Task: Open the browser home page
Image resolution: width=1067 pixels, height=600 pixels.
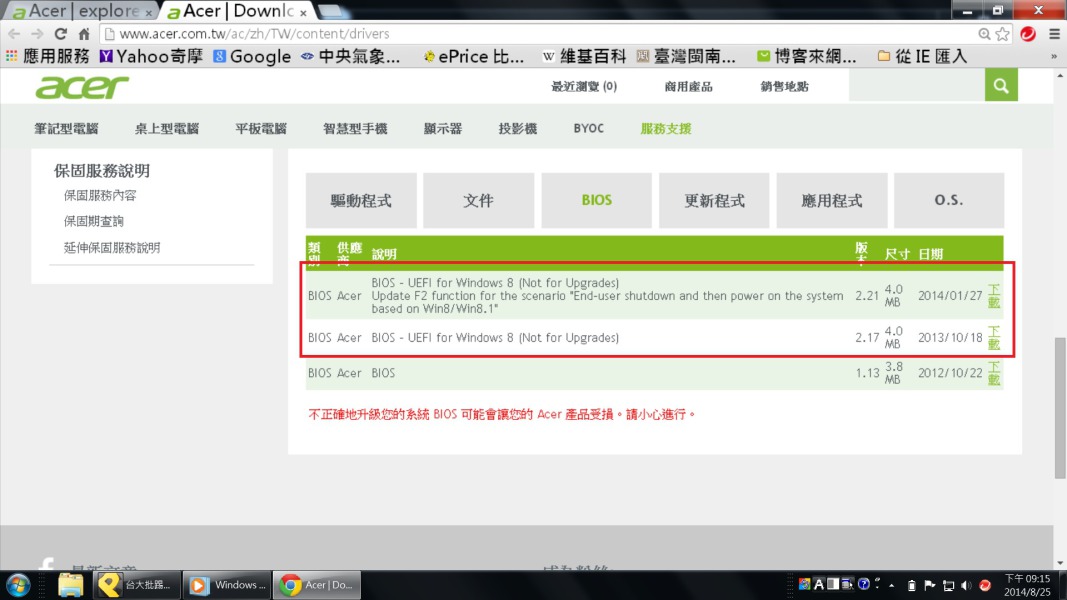Action: 84,34
